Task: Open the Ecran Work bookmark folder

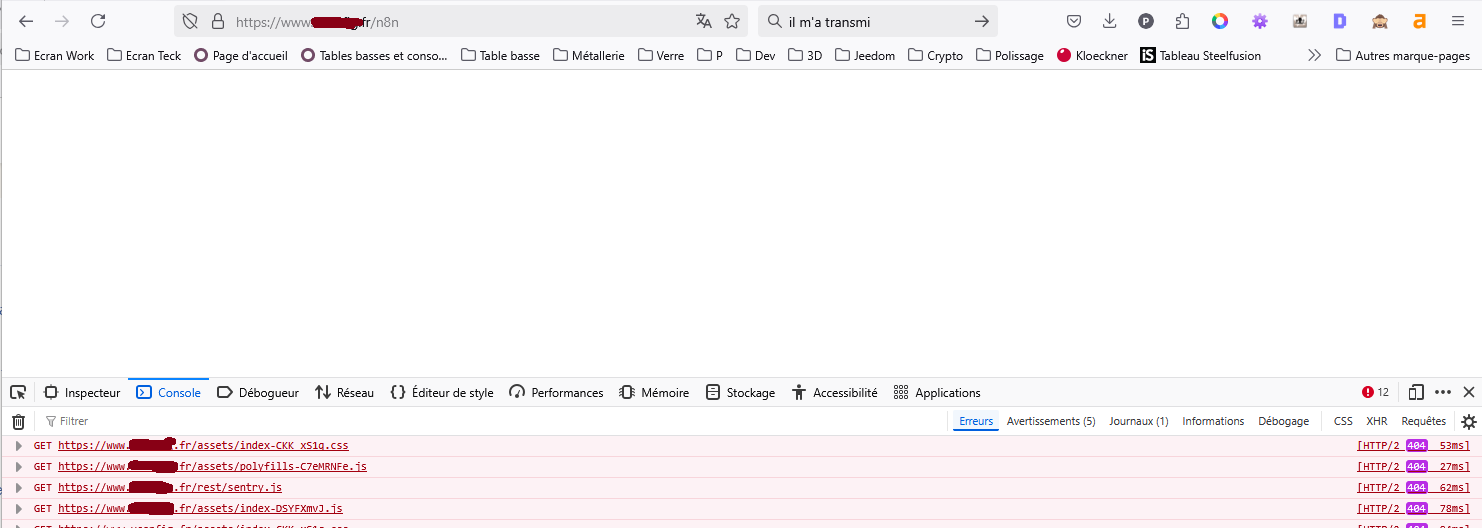Action: click(55, 56)
